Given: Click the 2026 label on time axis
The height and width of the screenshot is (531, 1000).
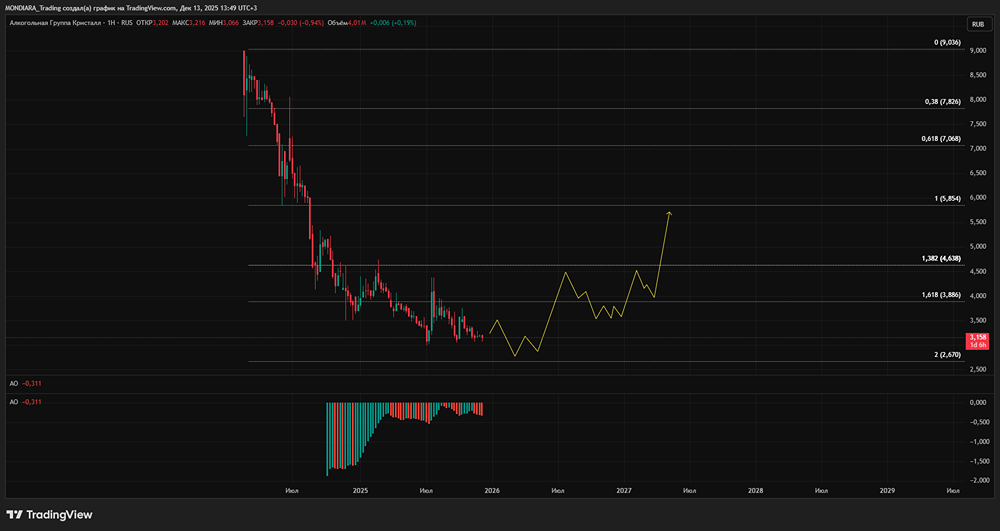Looking at the screenshot, I should tap(492, 491).
